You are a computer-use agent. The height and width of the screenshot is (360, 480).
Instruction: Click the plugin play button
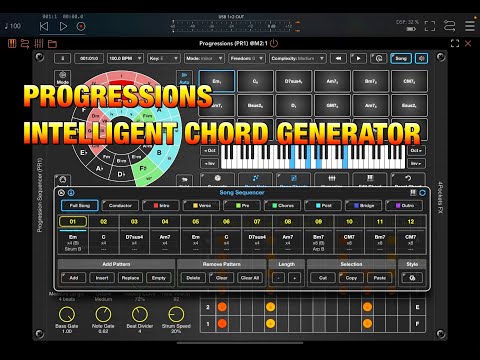(x=358, y=58)
